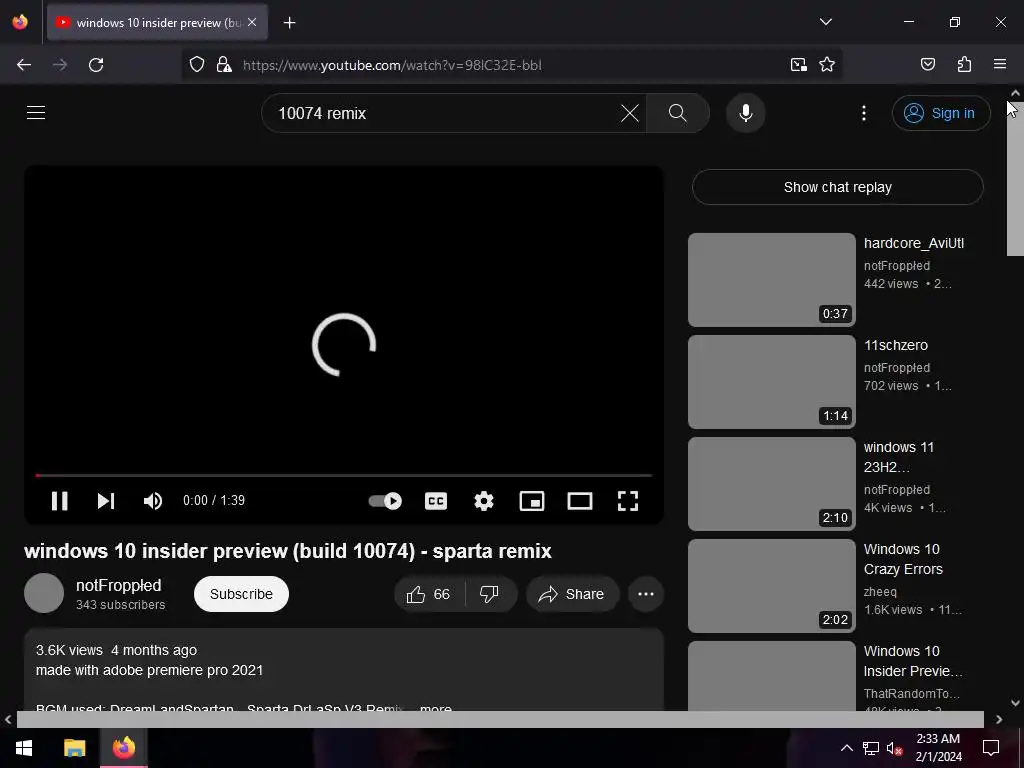Open YouTube settings three-dot menu
The height and width of the screenshot is (768, 1024).
(864, 113)
